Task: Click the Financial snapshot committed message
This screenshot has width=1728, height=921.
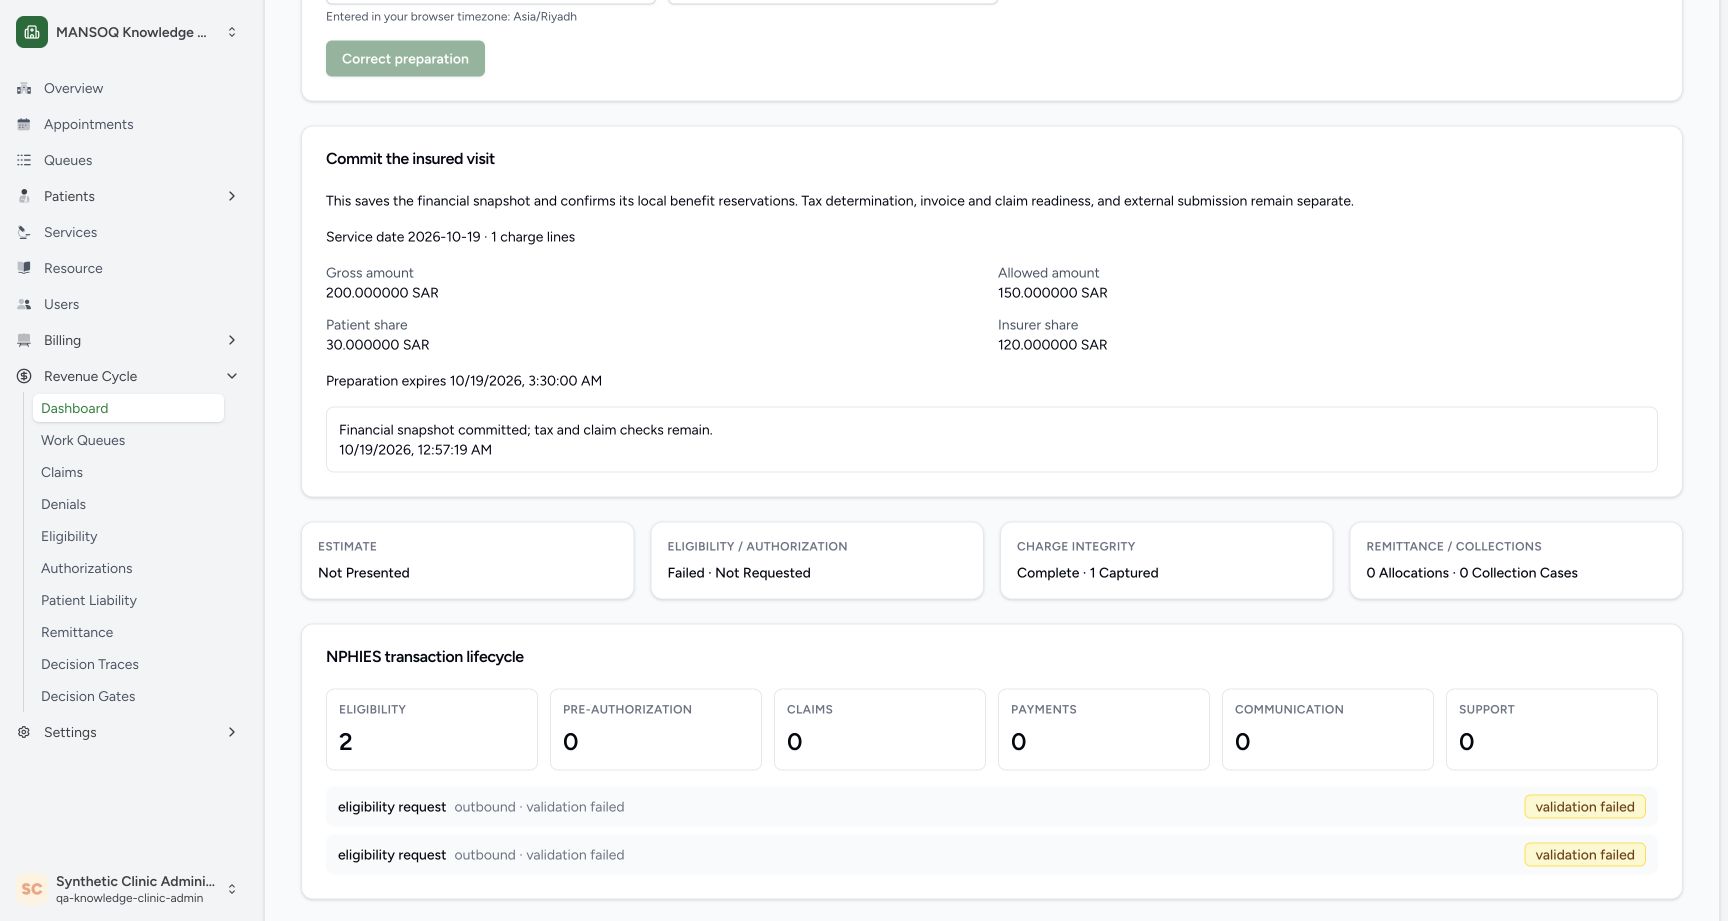Action: coord(526,430)
